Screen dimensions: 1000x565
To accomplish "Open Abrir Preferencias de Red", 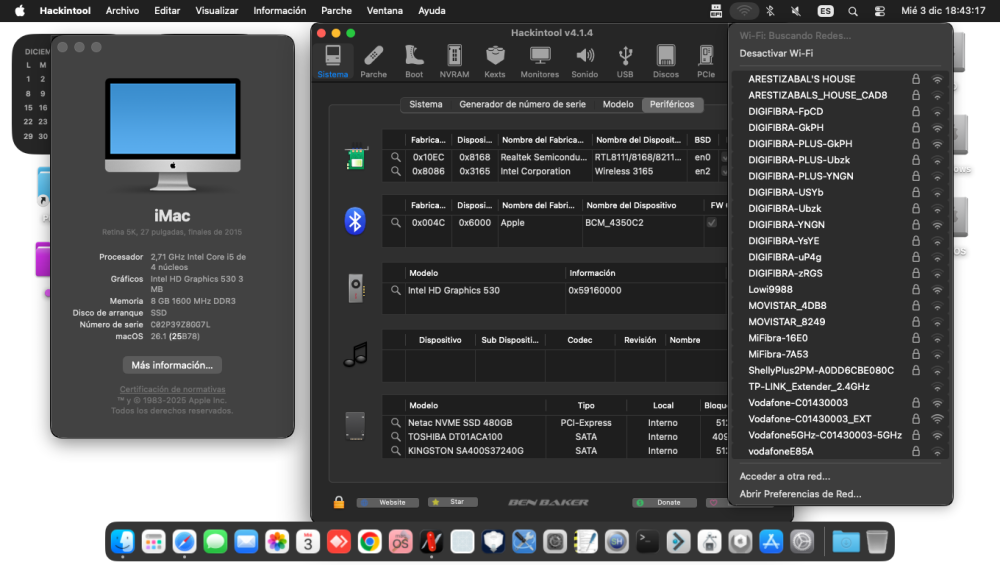I will click(x=800, y=494).
